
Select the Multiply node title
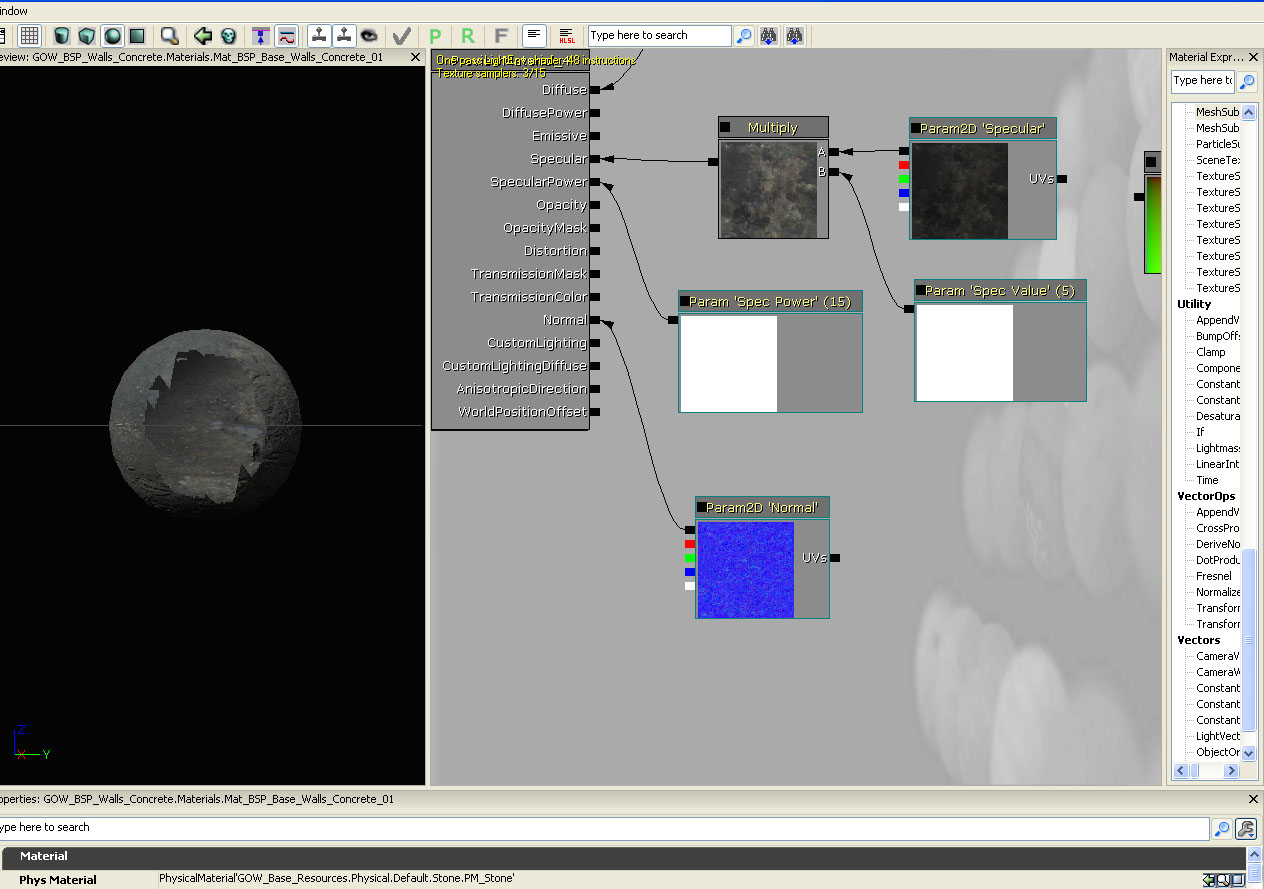pyautogui.click(x=773, y=127)
